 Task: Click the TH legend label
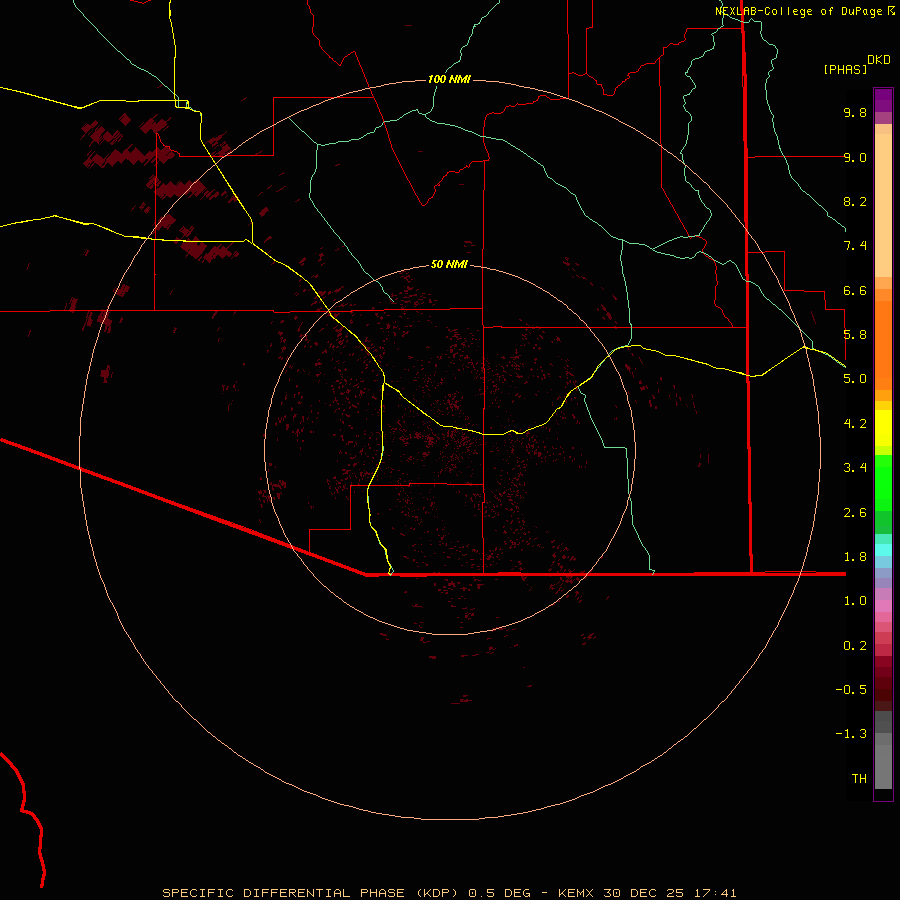[859, 779]
